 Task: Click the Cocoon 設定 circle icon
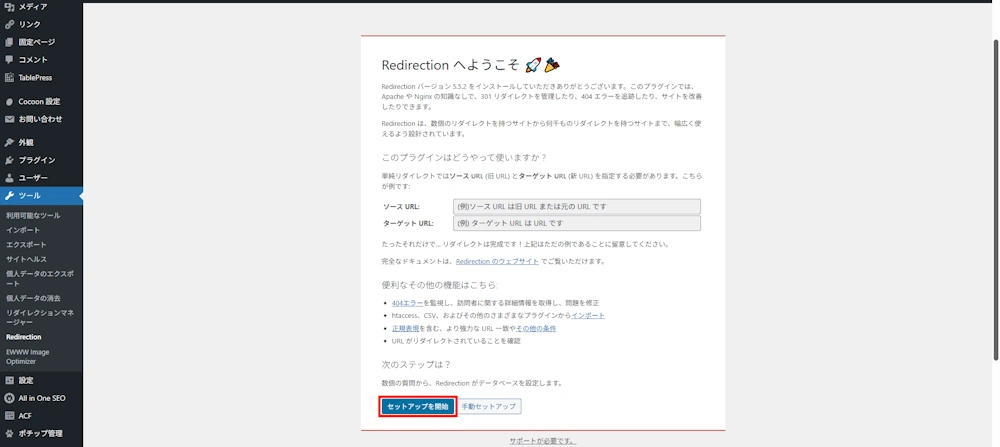coord(9,101)
